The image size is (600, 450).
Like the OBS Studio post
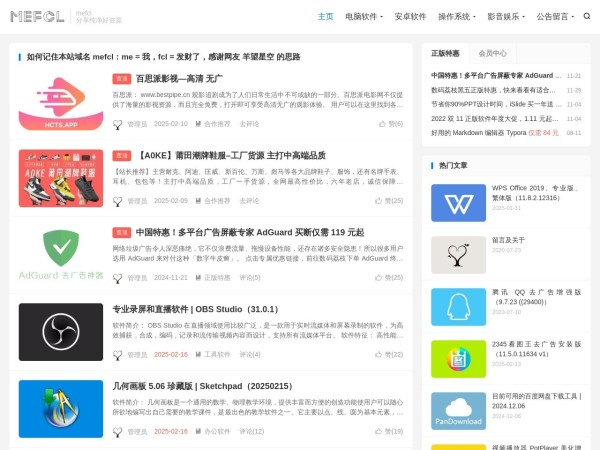[x=394, y=354]
